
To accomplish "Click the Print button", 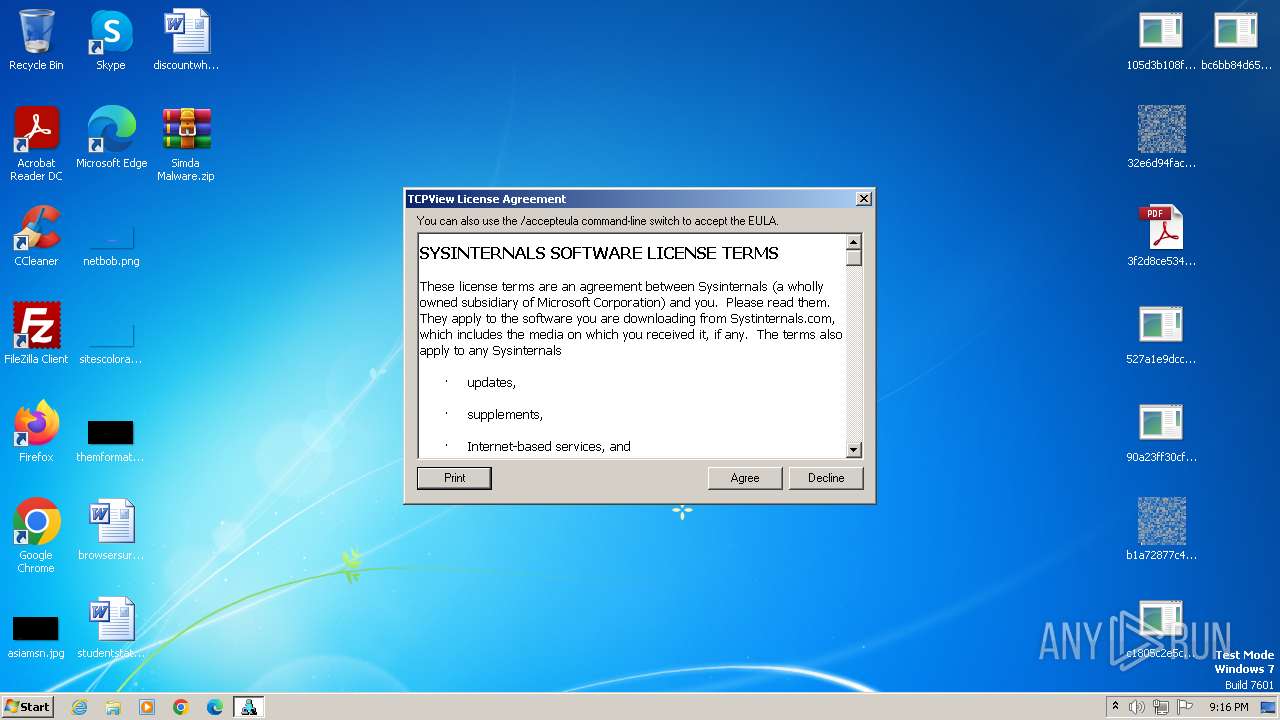I will pos(454,478).
